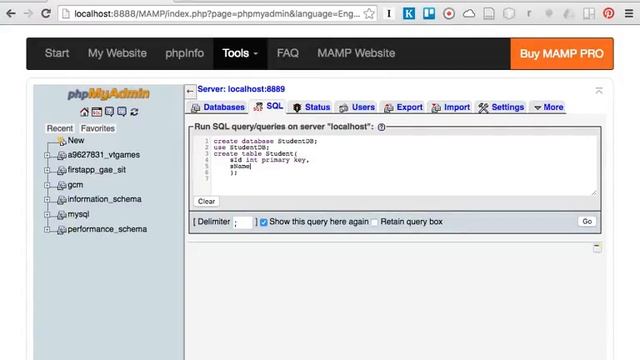Expand the a9627831_vtgames database tree
The width and height of the screenshot is (640, 360).
coord(47,155)
